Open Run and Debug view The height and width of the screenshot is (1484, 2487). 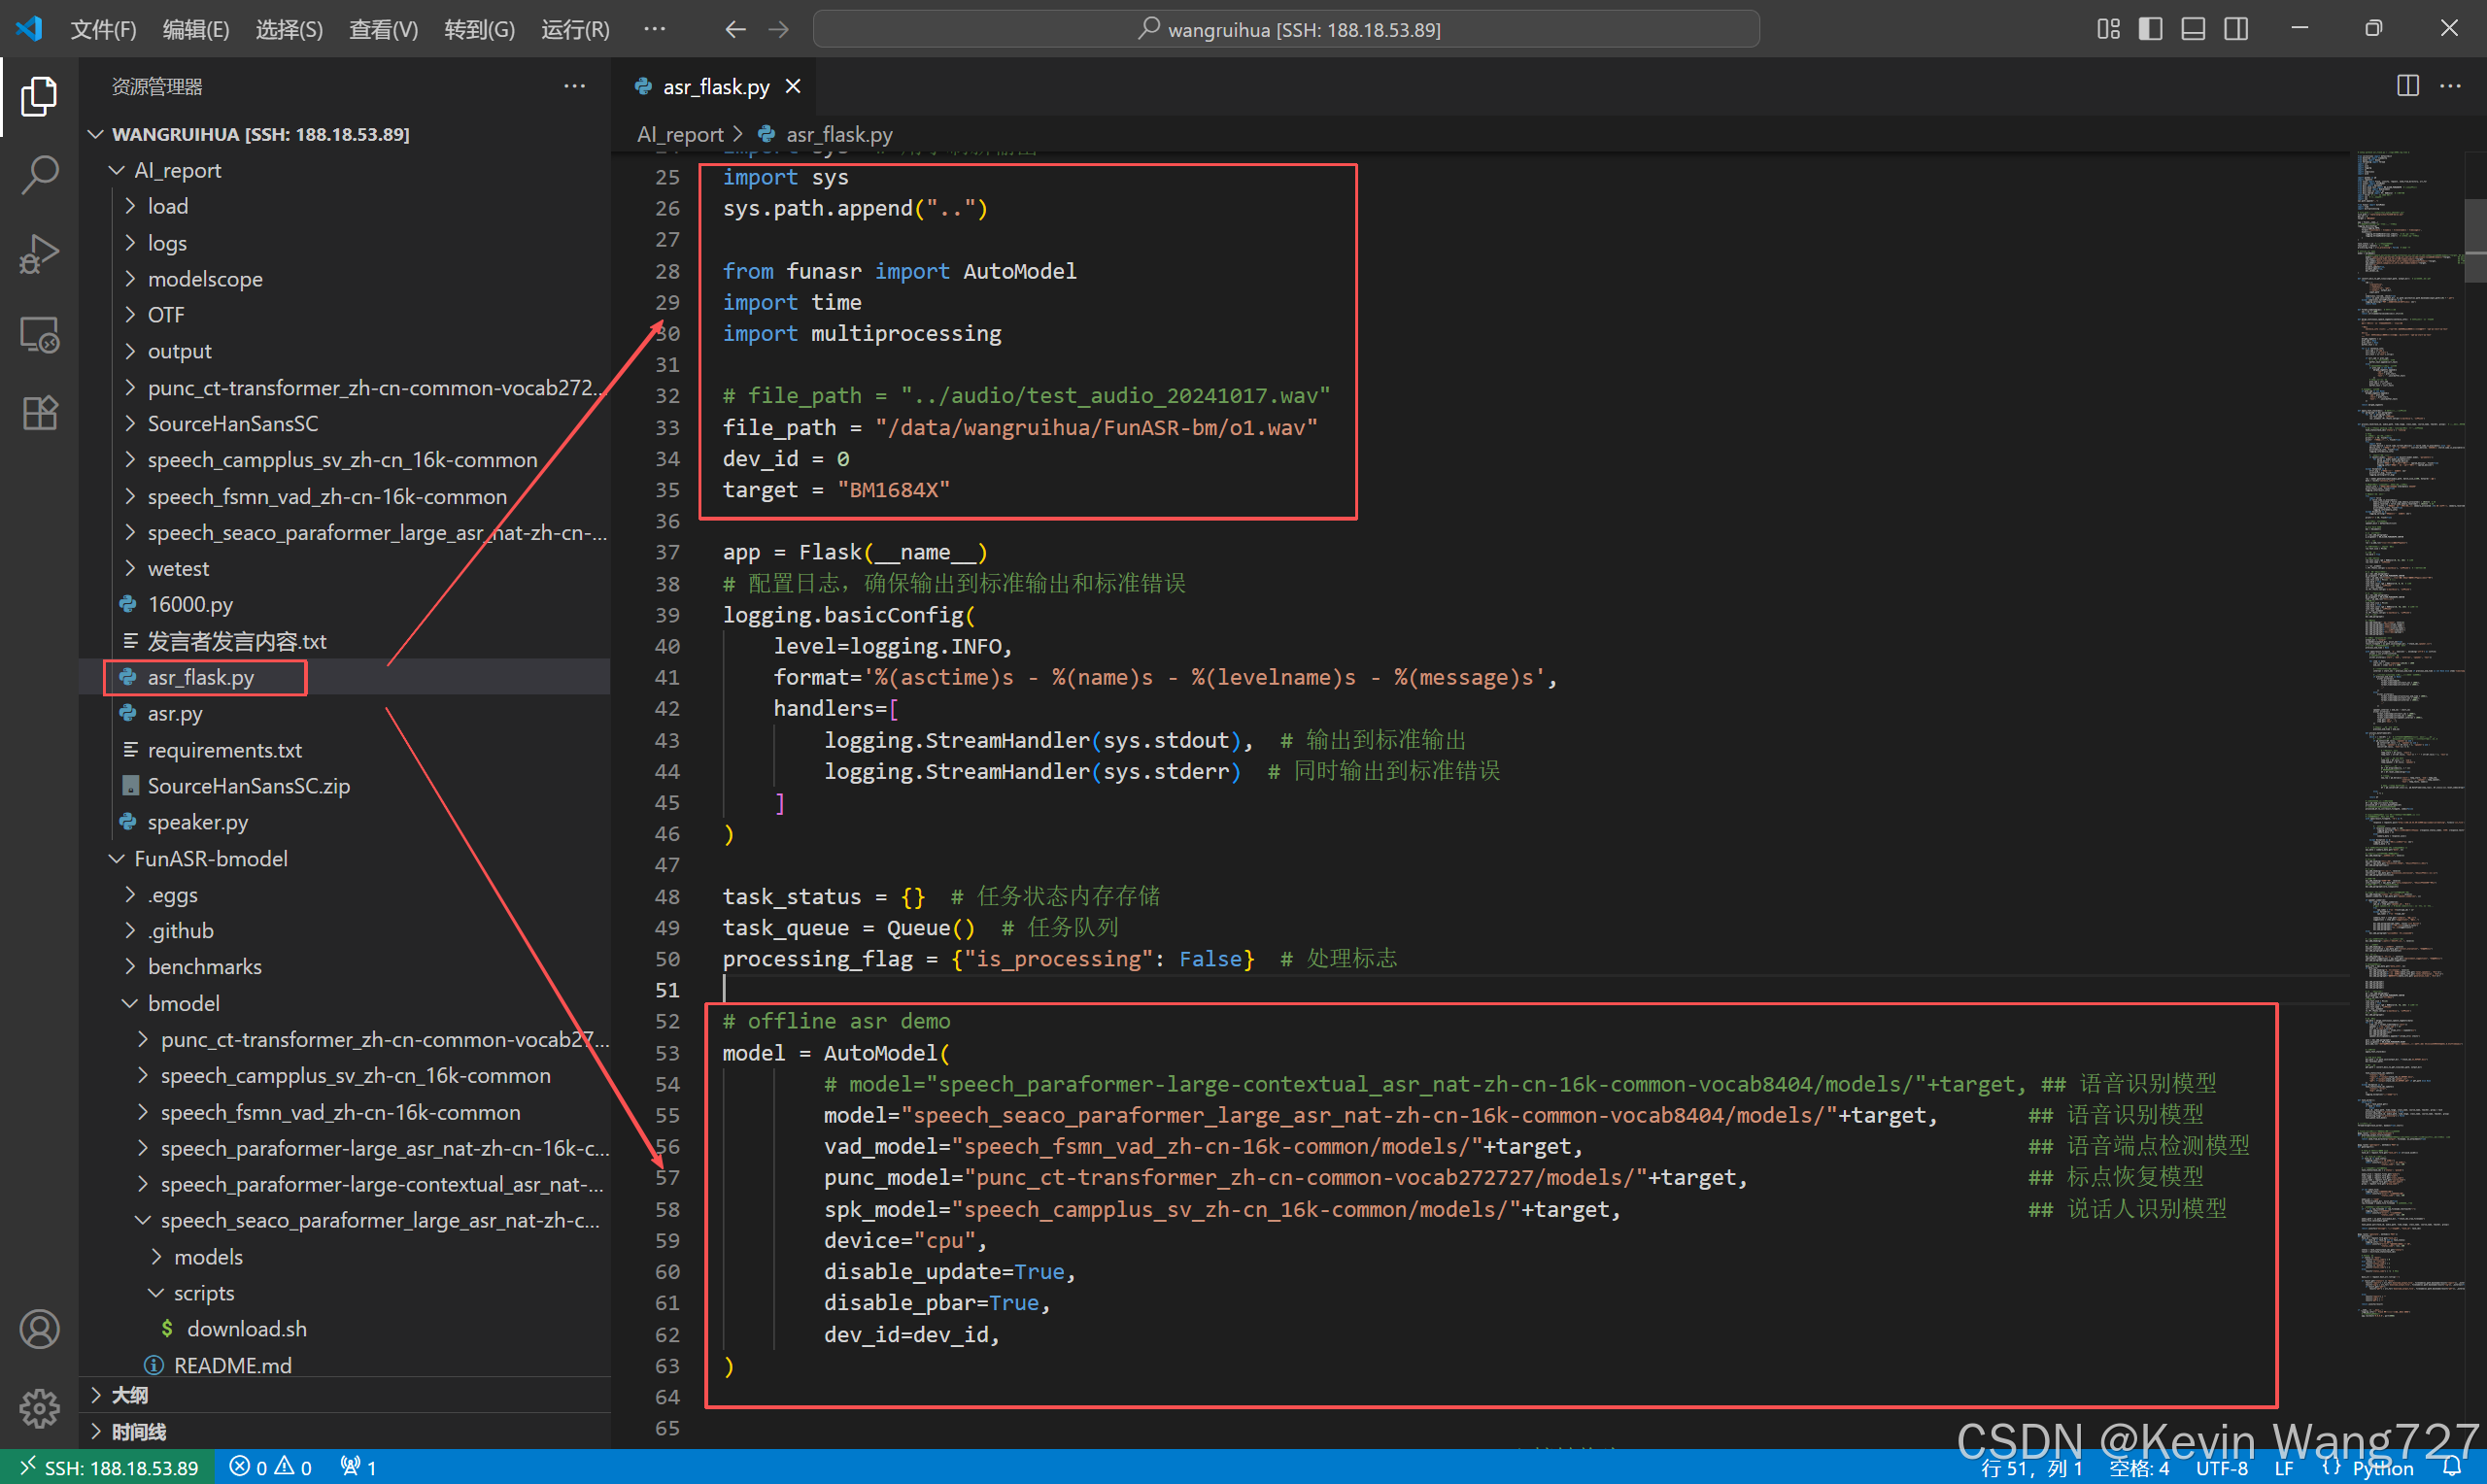point(39,254)
